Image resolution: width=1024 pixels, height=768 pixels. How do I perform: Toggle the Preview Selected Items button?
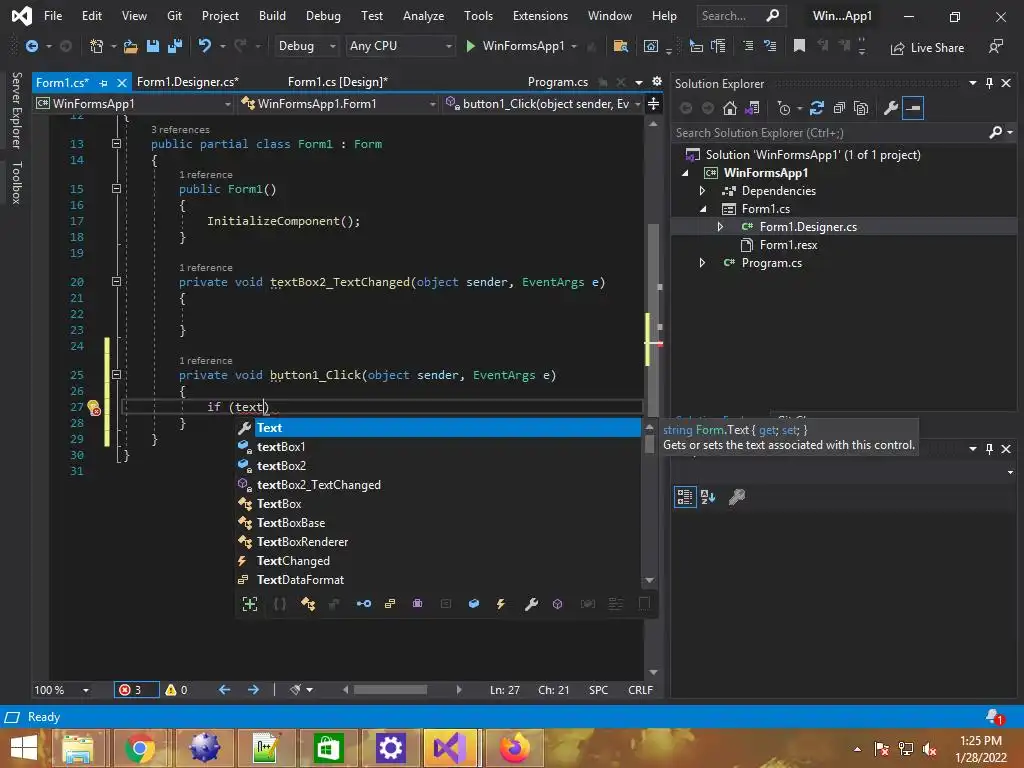[x=913, y=108]
